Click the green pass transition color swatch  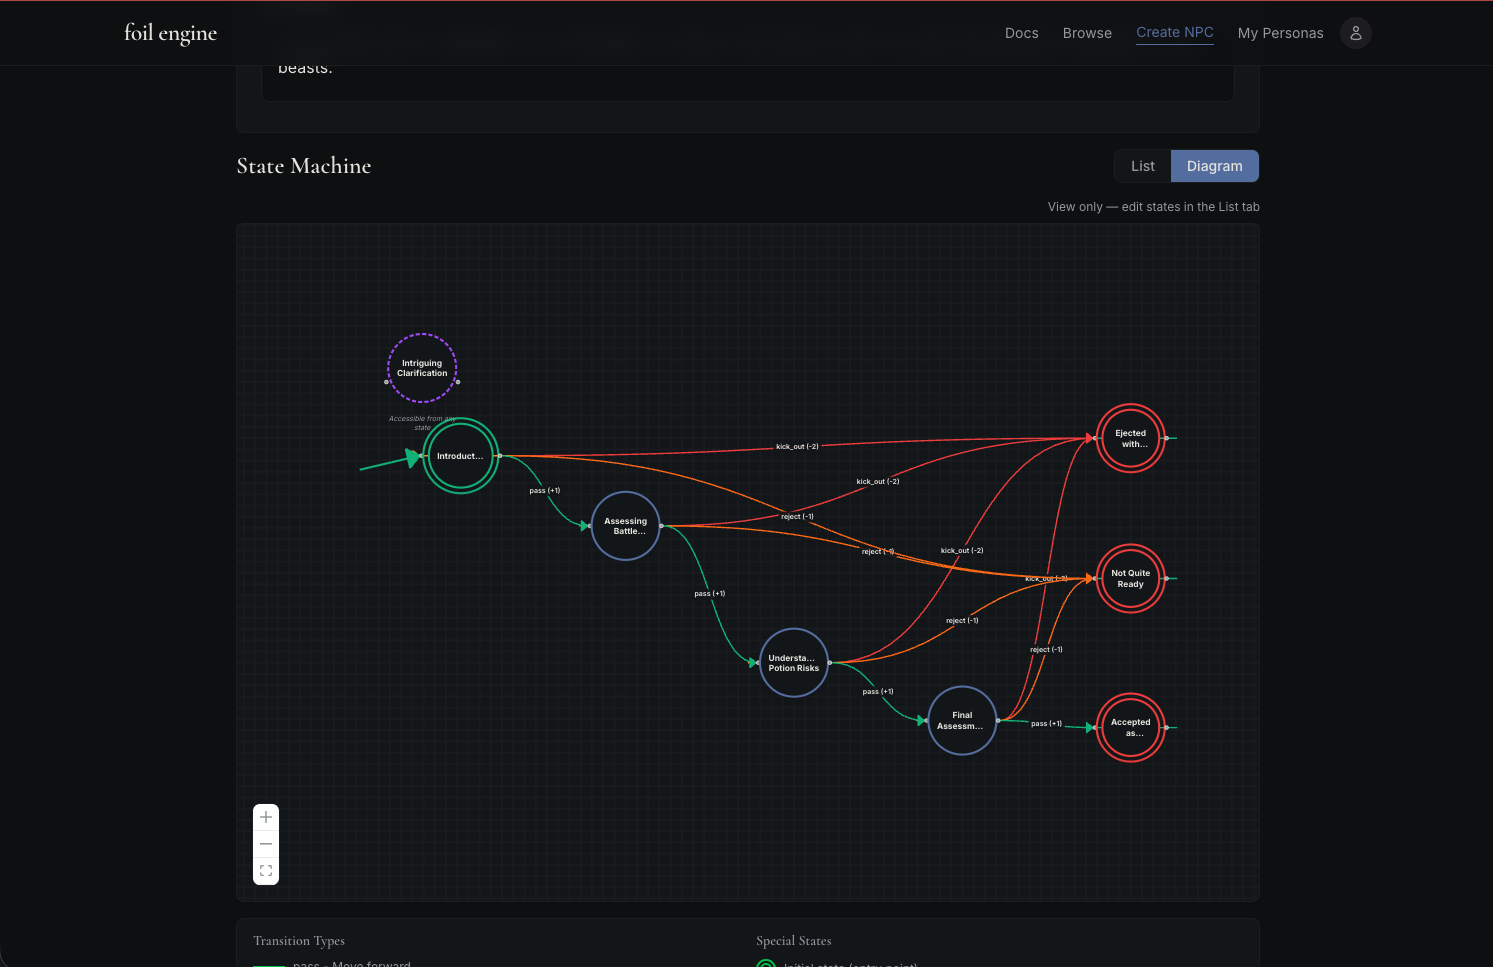pyautogui.click(x=267, y=963)
